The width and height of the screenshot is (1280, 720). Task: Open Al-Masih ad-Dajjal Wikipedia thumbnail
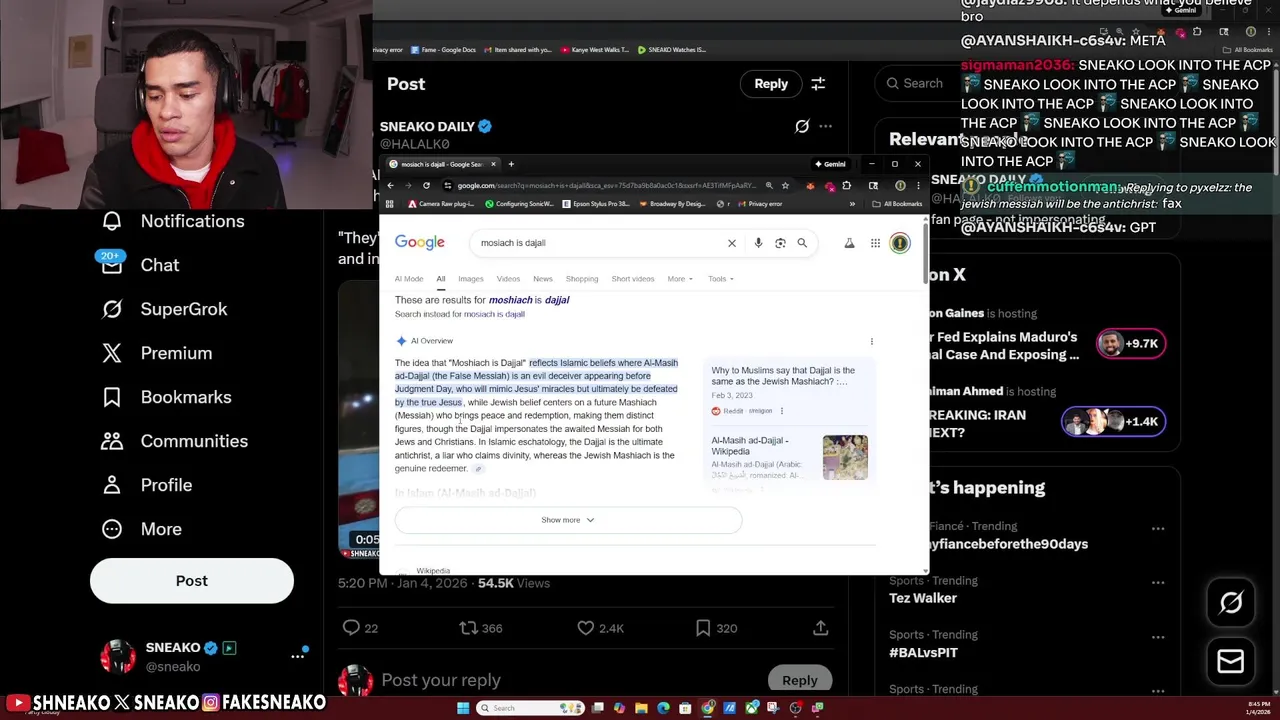pyautogui.click(x=845, y=457)
